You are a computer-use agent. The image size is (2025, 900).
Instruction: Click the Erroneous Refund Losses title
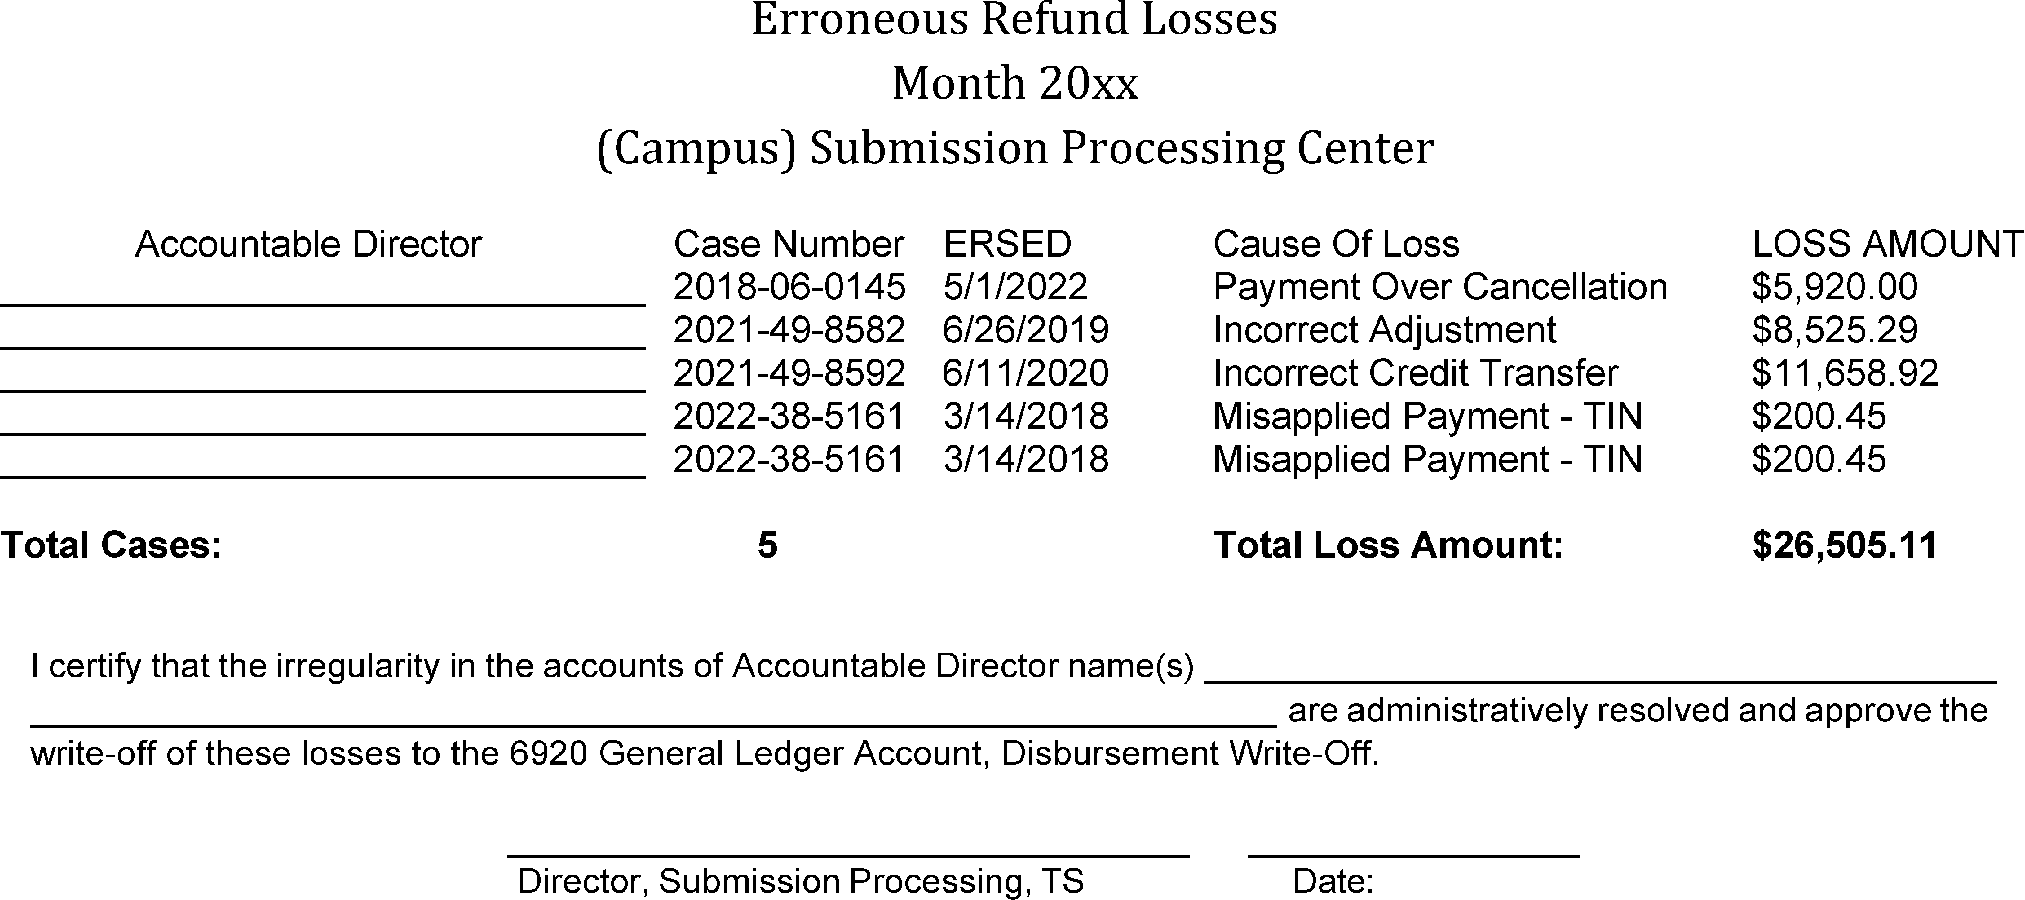point(1014,20)
